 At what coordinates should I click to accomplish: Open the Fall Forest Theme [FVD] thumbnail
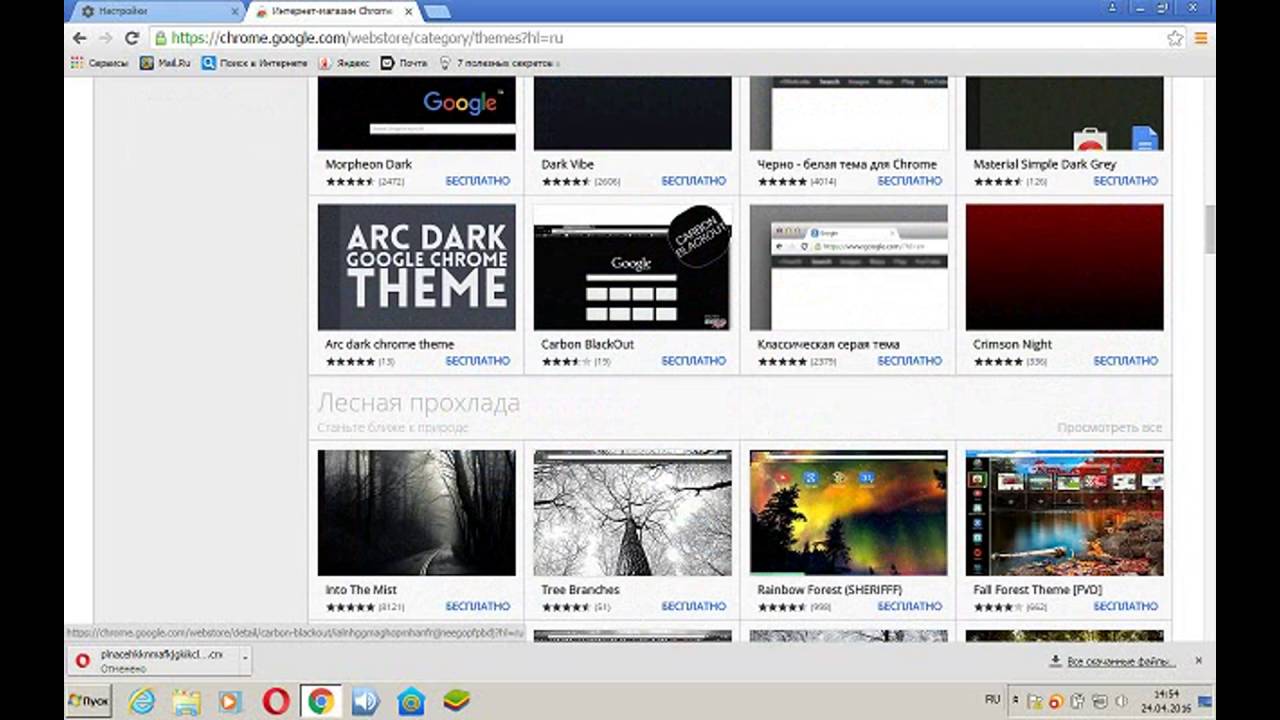click(1065, 513)
